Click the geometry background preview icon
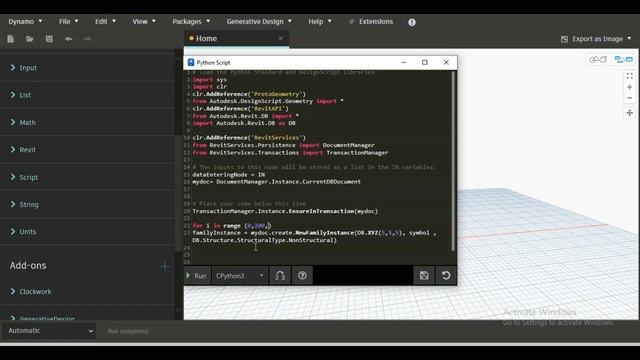The height and width of the screenshot is (360, 640). 598,60
